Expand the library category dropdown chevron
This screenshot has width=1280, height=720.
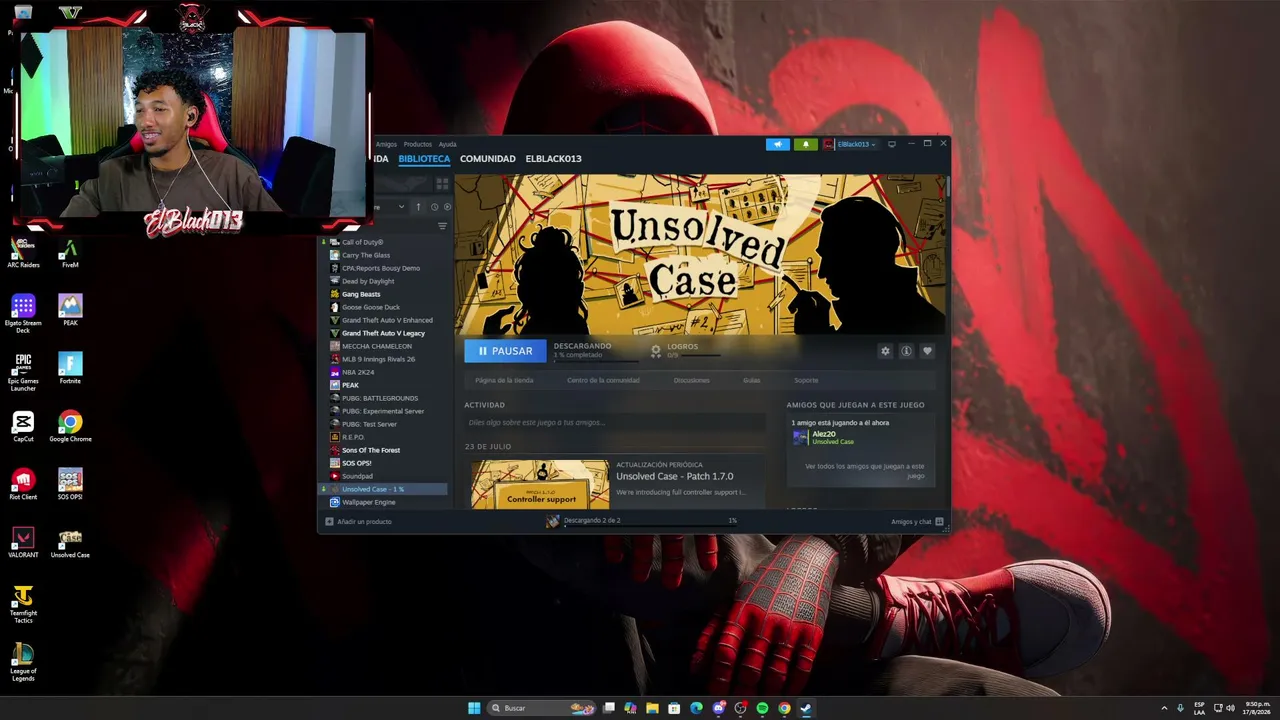pos(401,207)
